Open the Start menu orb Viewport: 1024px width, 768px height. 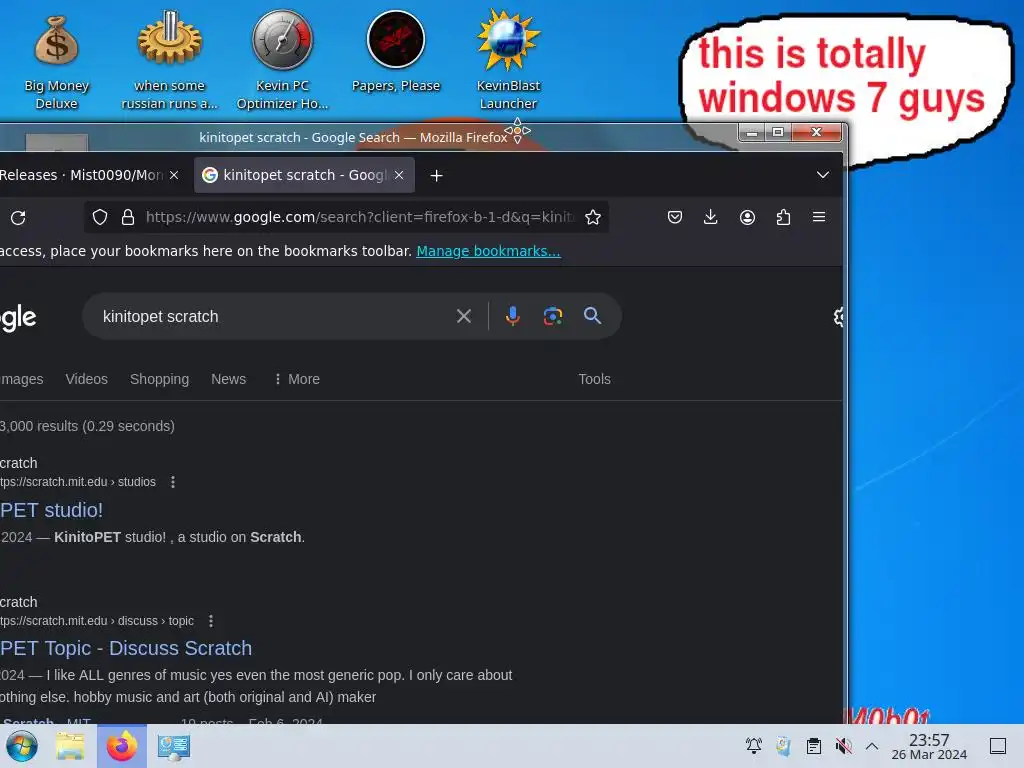pos(22,746)
